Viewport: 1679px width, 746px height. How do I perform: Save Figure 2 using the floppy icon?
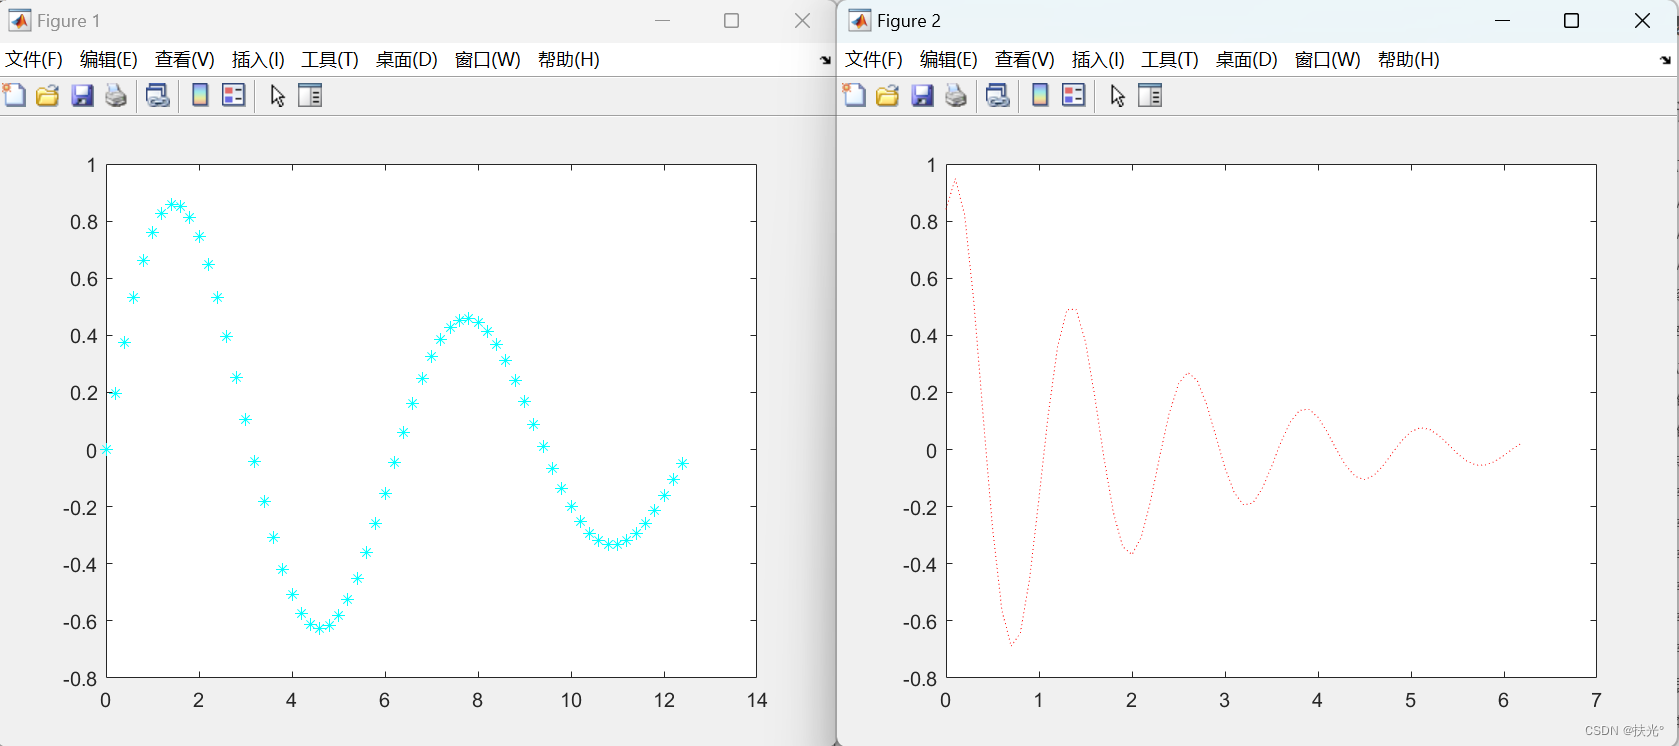(x=922, y=95)
